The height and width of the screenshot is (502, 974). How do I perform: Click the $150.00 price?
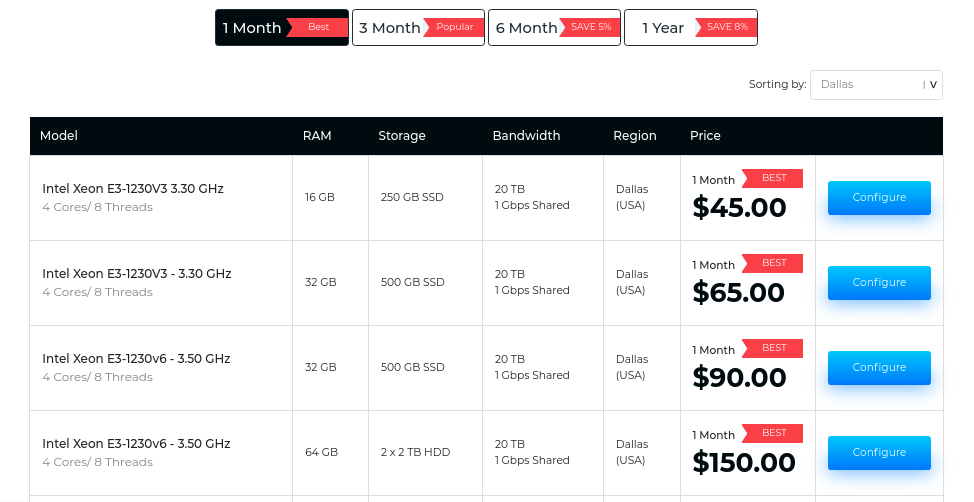[744, 463]
